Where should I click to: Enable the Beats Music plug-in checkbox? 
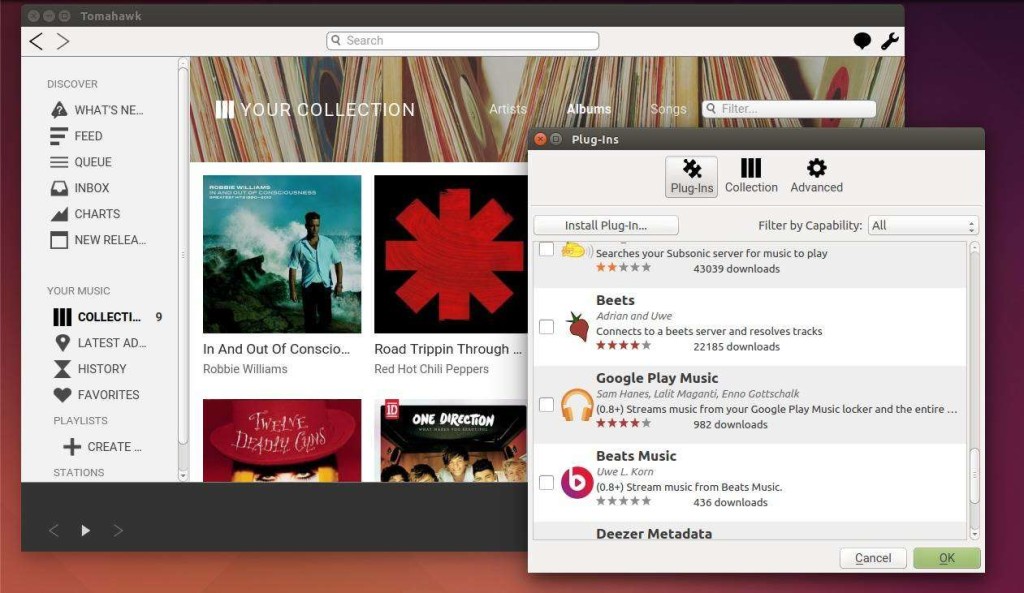(x=547, y=483)
